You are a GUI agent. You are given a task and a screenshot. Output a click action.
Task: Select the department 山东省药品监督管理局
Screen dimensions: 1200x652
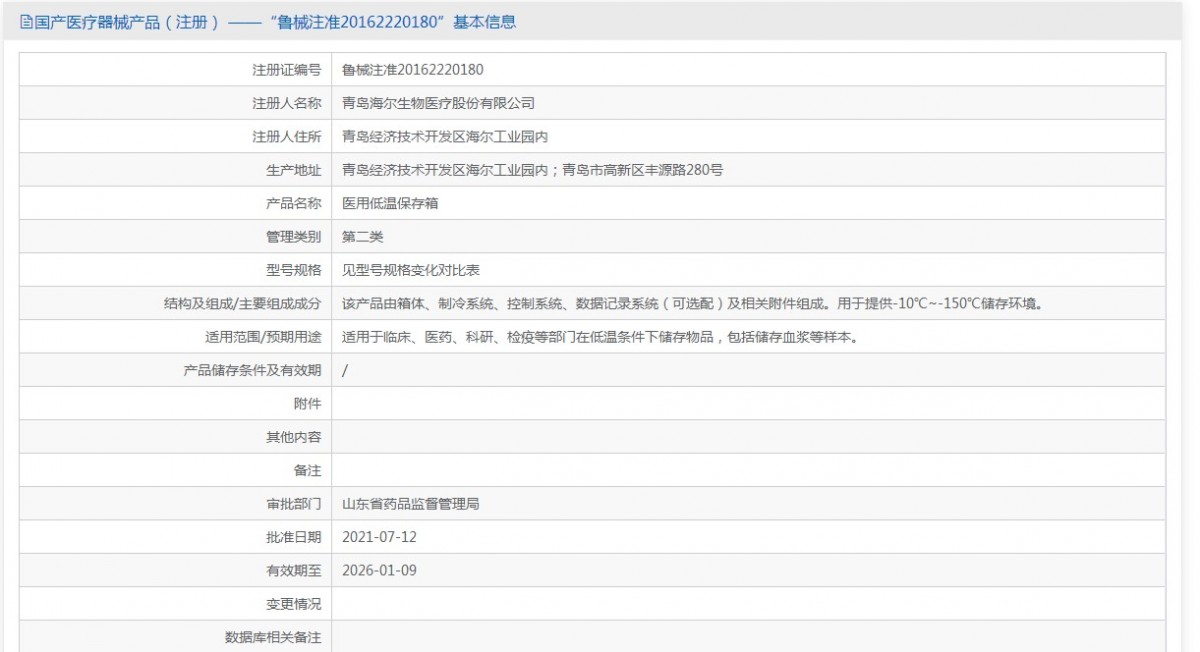pyautogui.click(x=411, y=504)
